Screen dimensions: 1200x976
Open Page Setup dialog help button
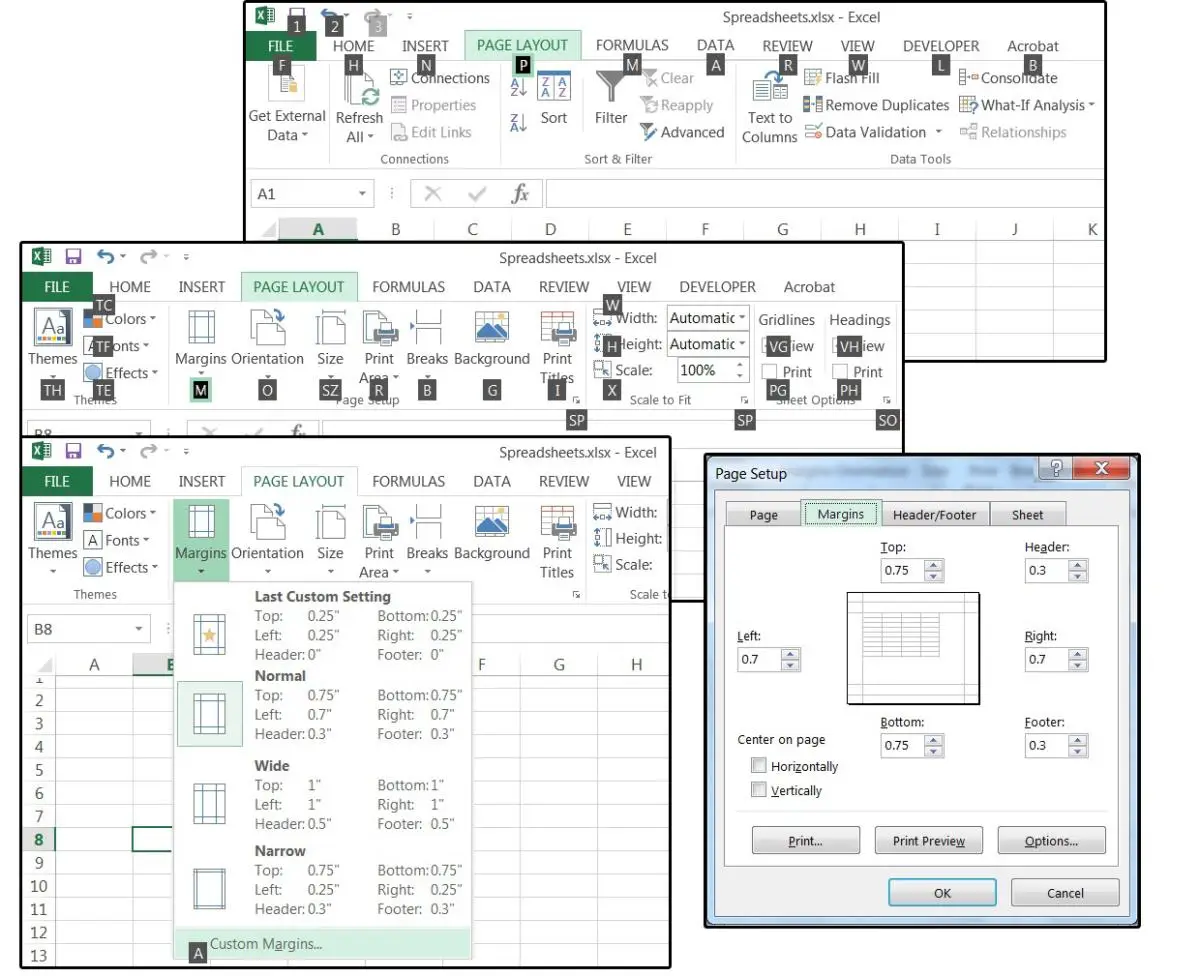pos(1056,467)
